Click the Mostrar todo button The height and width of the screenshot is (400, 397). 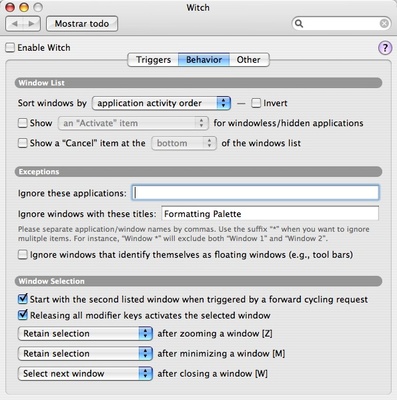(x=82, y=24)
